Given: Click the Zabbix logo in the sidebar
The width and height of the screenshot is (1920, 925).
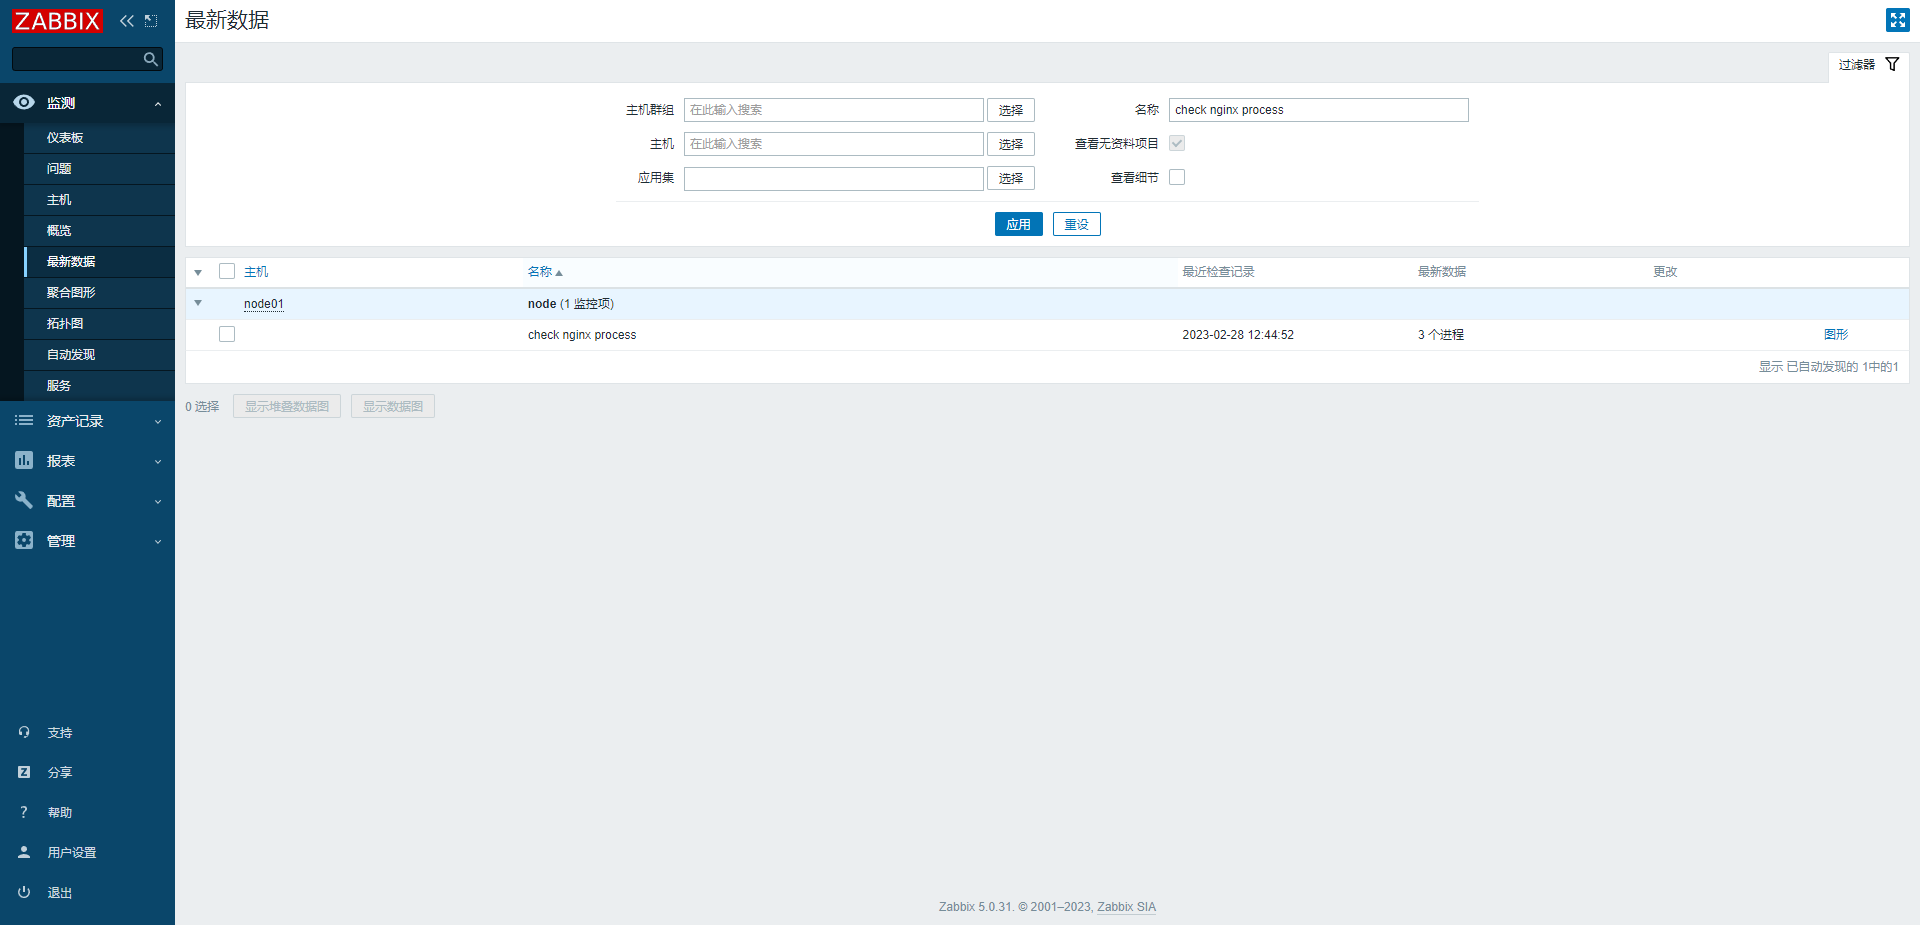Looking at the screenshot, I should 57,21.
